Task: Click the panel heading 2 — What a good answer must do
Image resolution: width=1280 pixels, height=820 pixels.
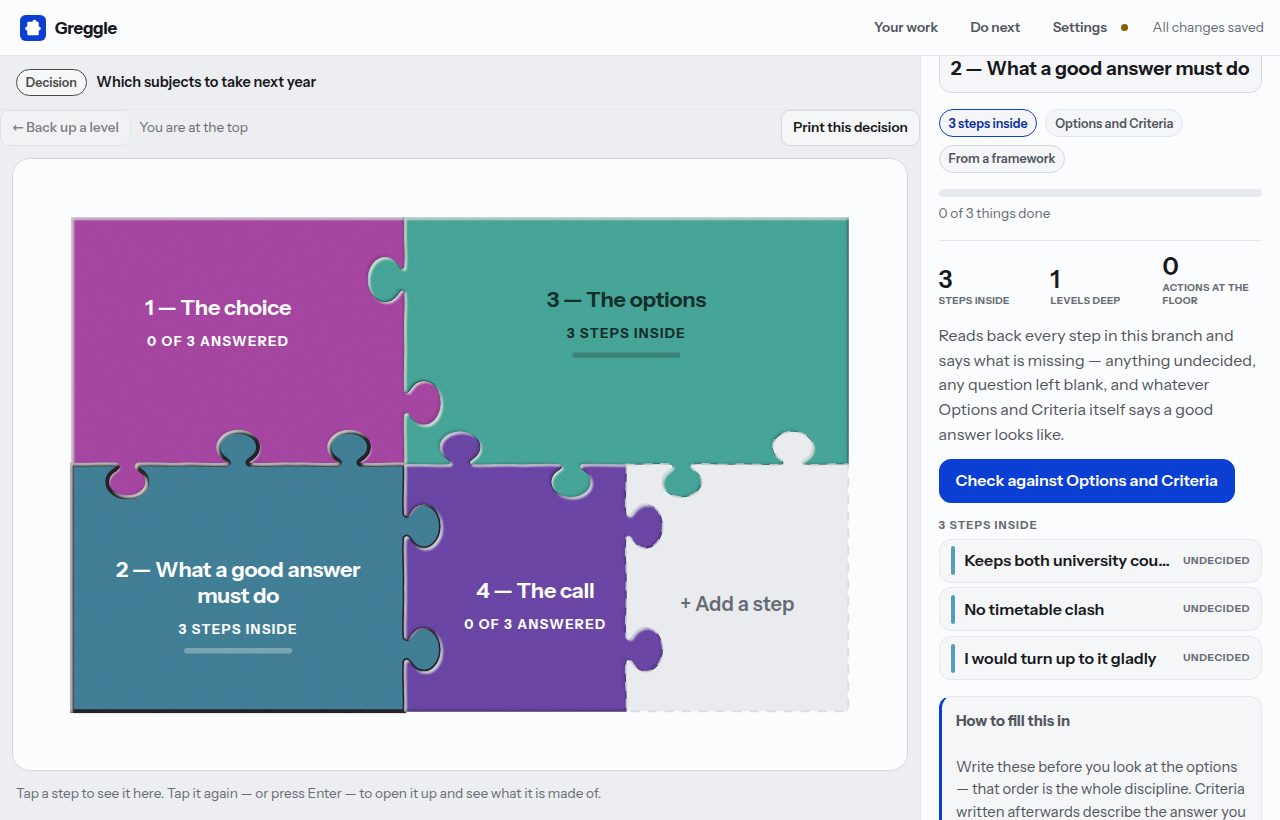Action: tap(1100, 68)
